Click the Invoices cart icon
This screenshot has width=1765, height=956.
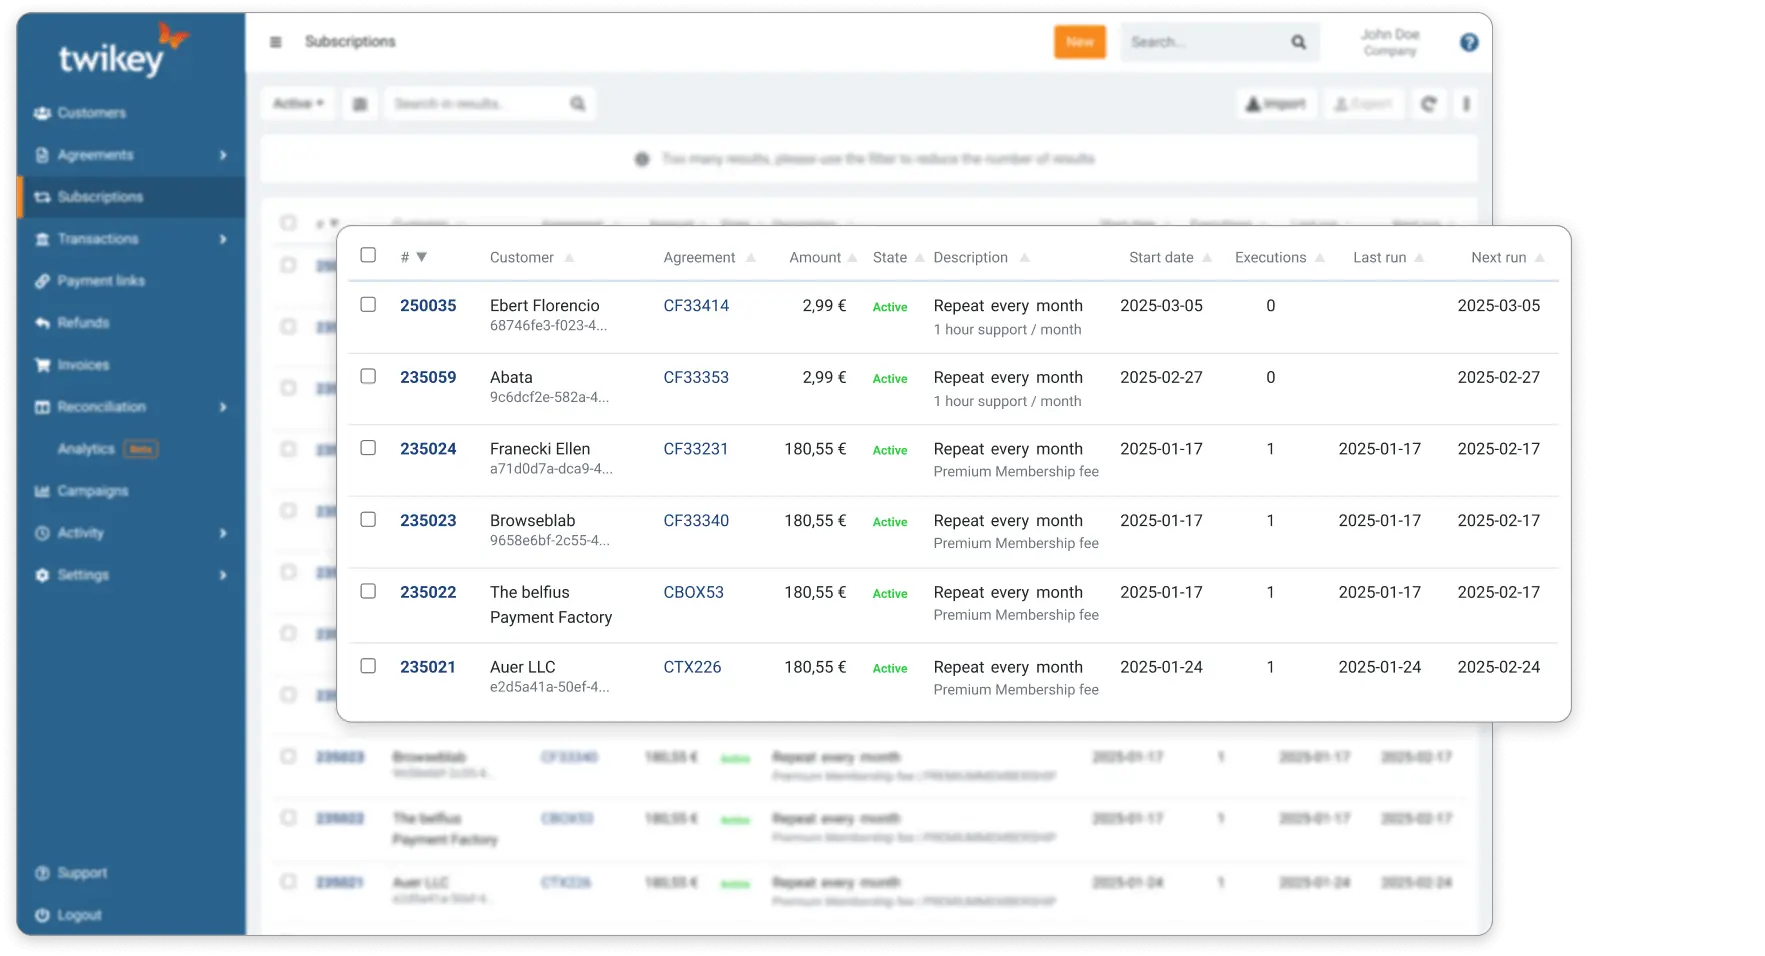[x=42, y=365]
